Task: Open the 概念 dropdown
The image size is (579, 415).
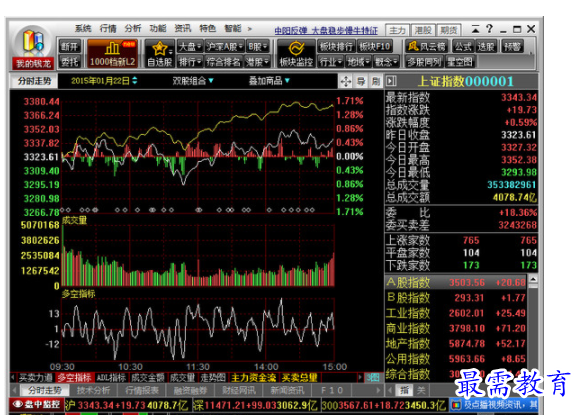Action: point(386,62)
